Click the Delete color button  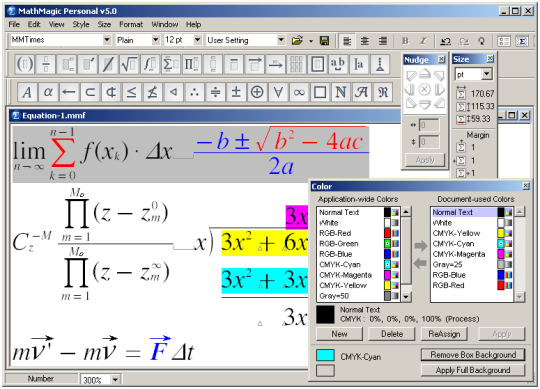click(x=392, y=334)
